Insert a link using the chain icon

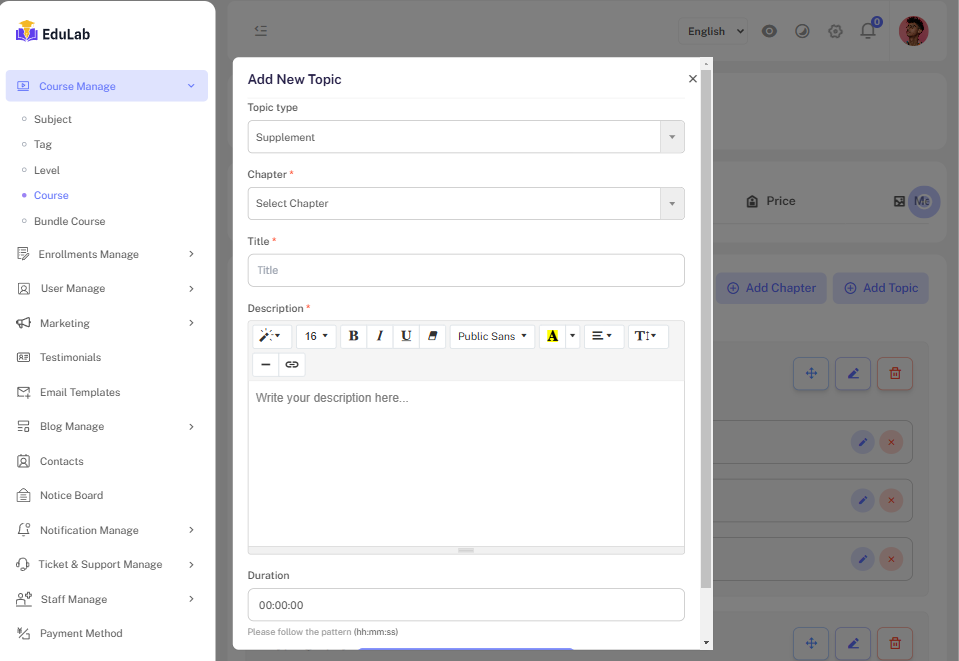click(x=292, y=365)
